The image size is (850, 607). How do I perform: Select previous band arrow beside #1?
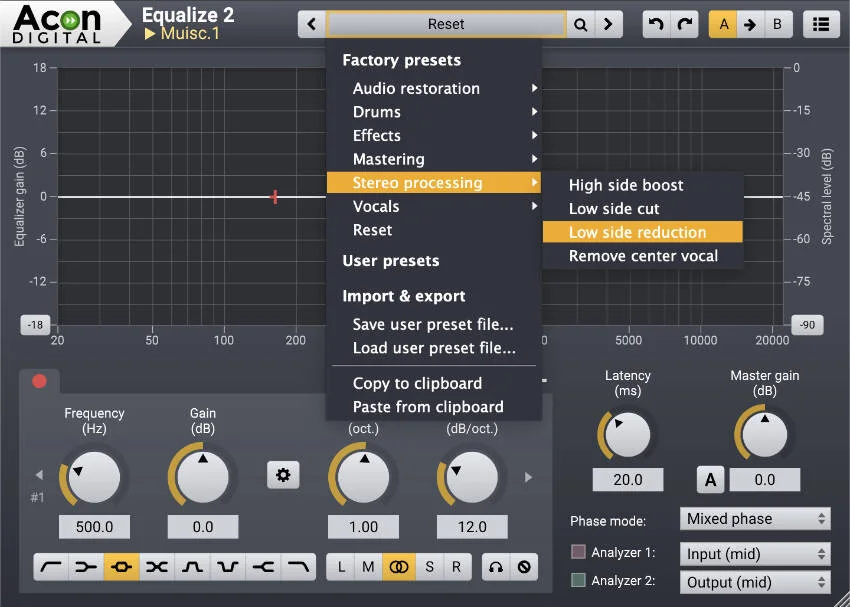[x=39, y=475]
